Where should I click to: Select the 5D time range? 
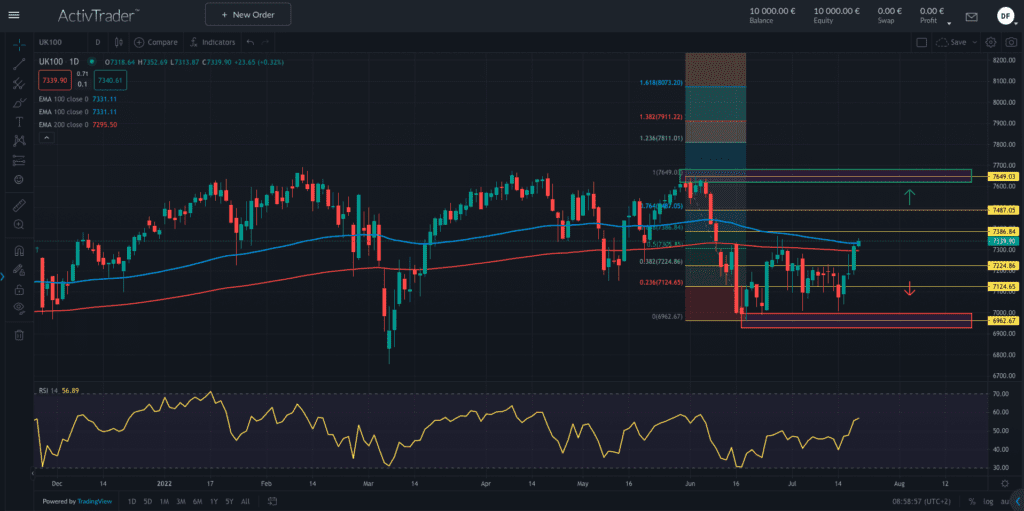pyautogui.click(x=148, y=501)
